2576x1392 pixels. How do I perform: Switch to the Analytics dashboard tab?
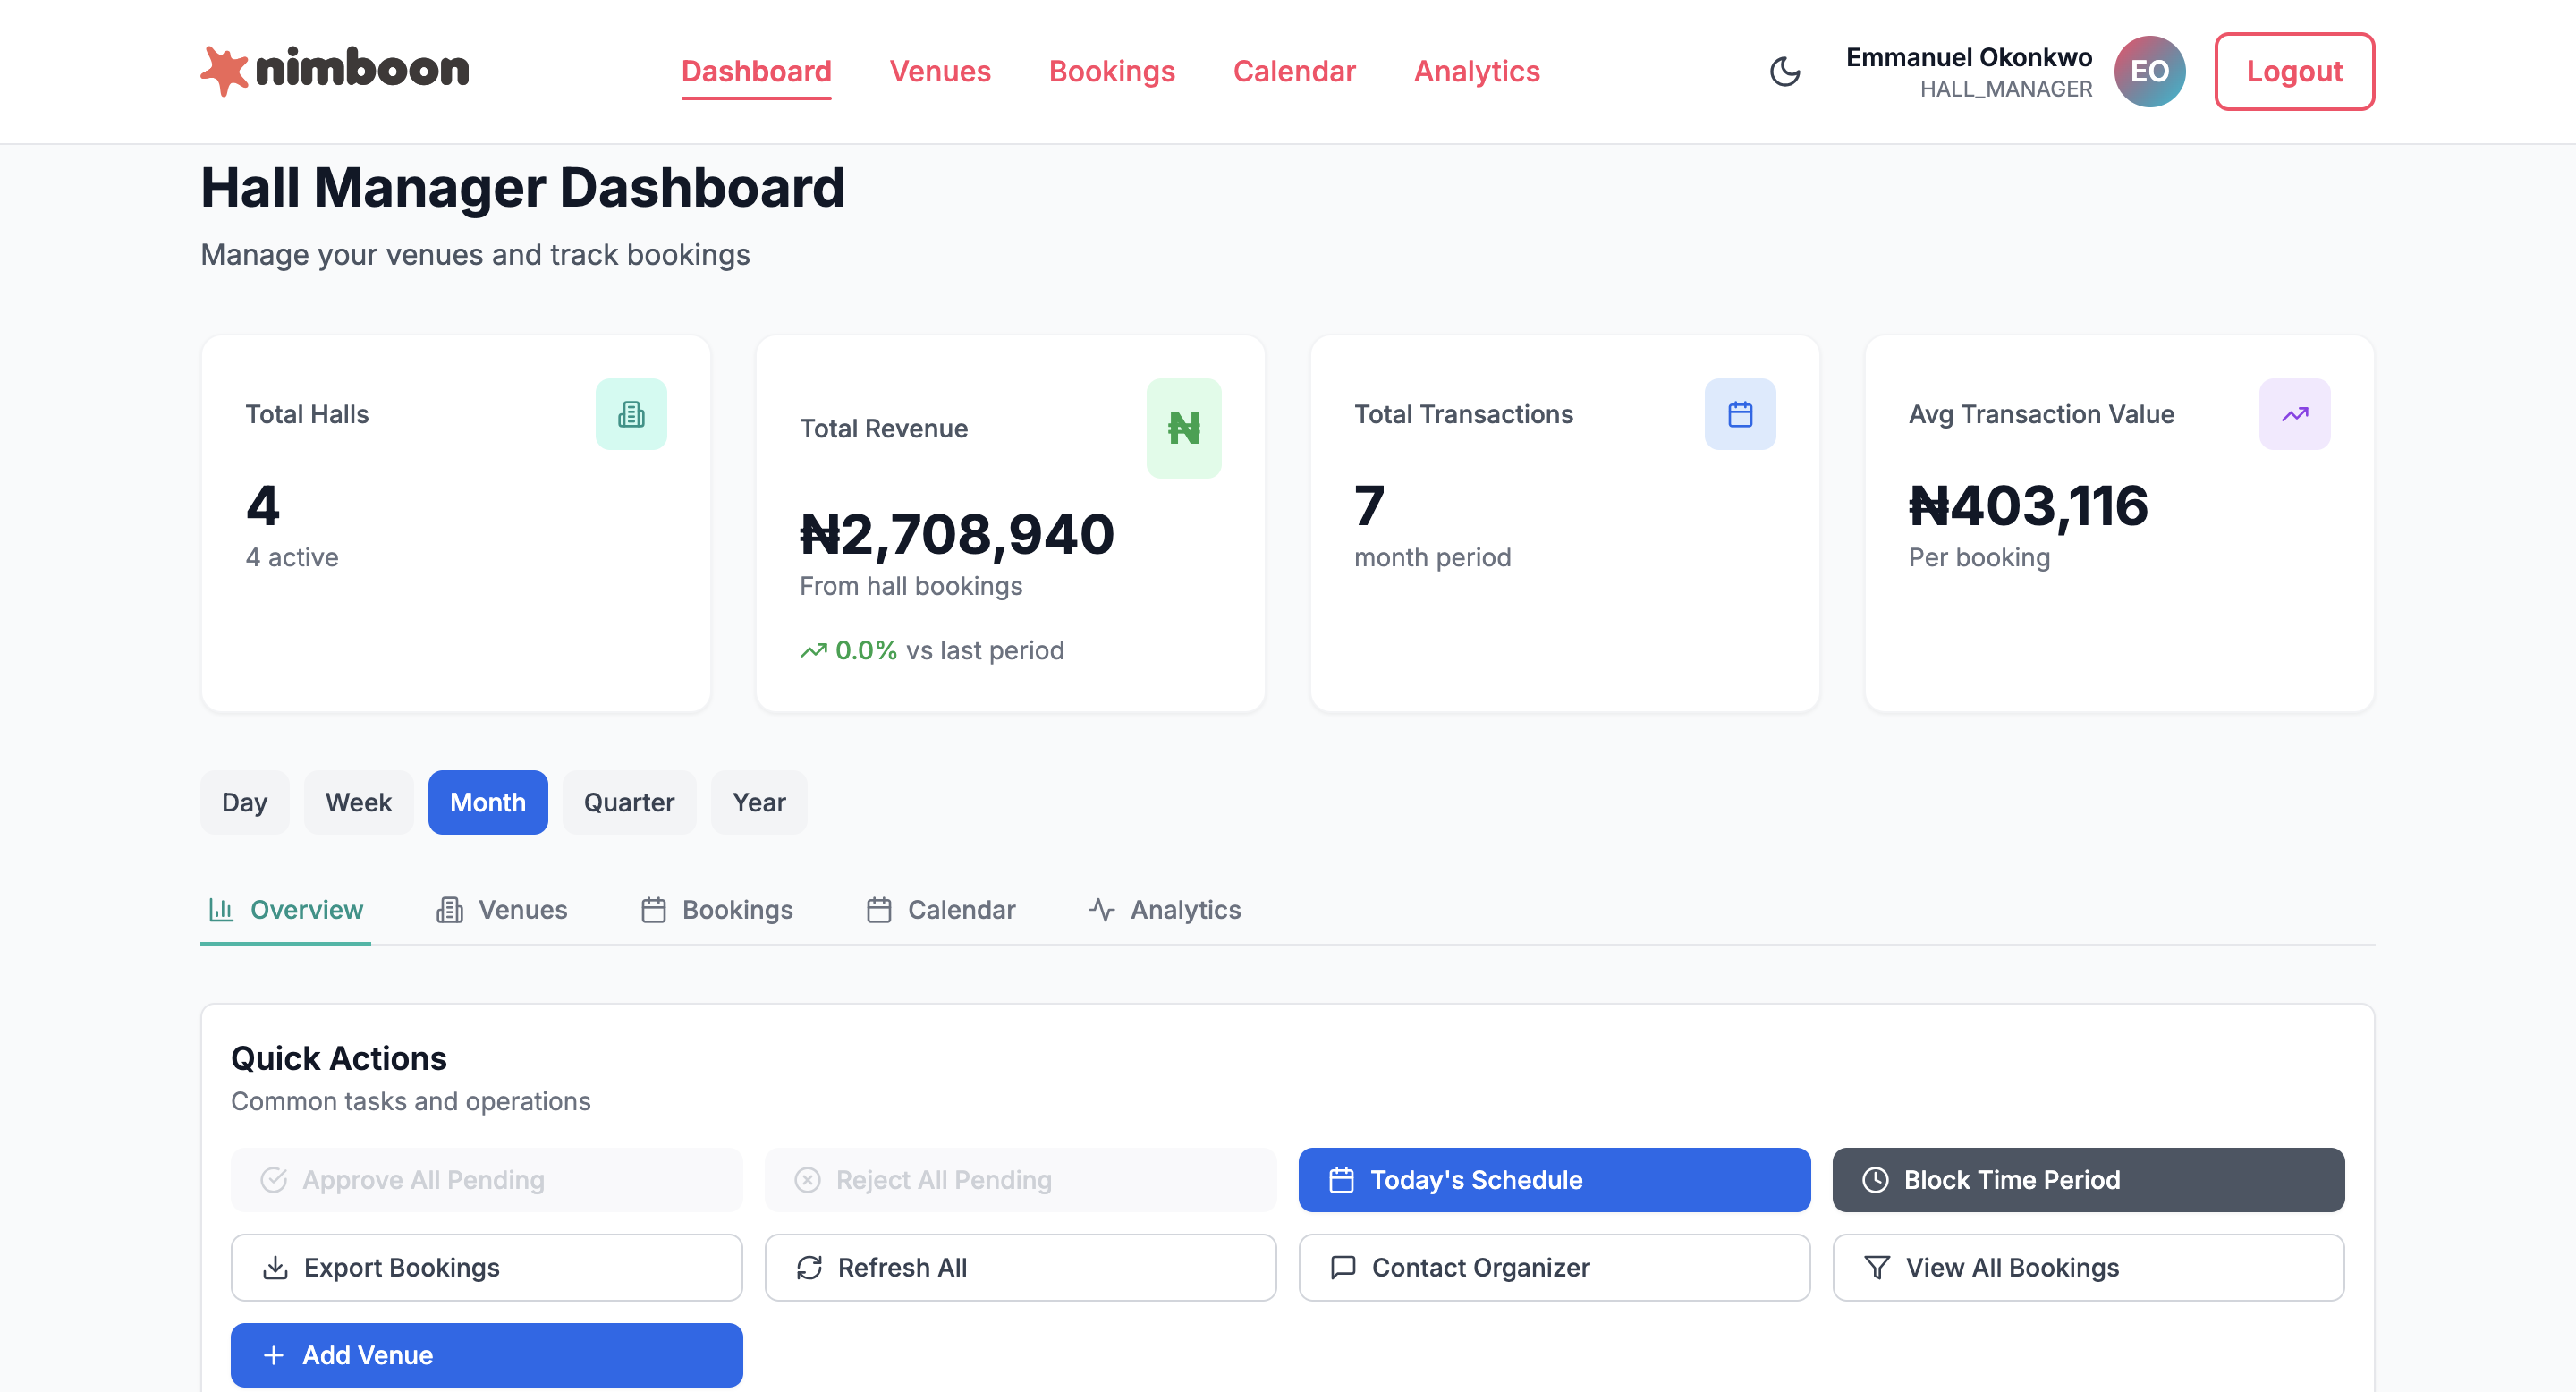click(1165, 910)
